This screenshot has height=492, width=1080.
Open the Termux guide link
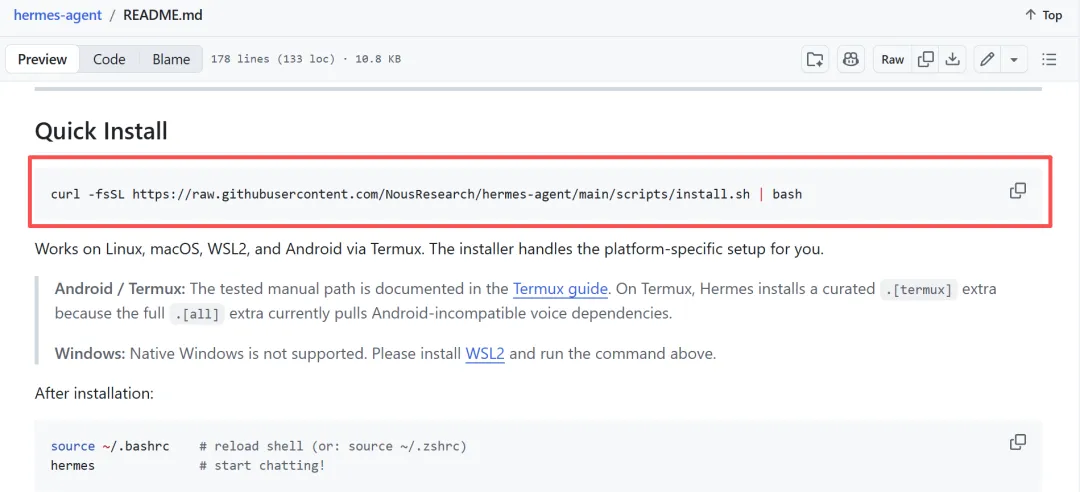[560, 289]
